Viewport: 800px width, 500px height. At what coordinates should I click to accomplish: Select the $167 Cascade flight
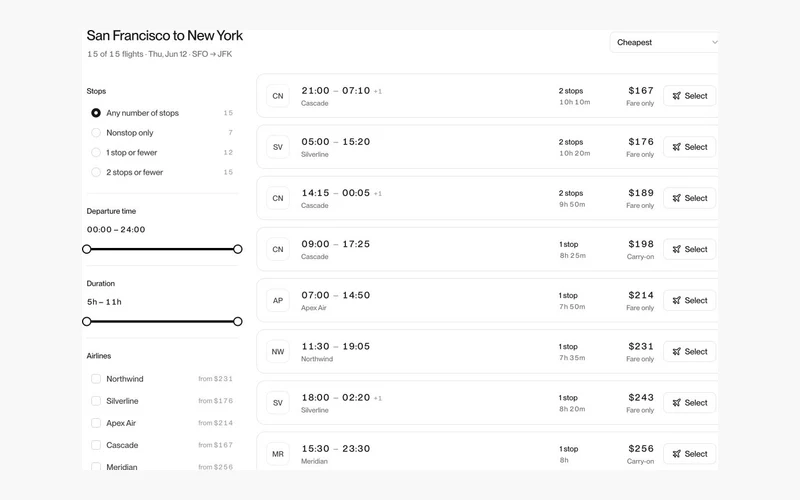point(689,96)
